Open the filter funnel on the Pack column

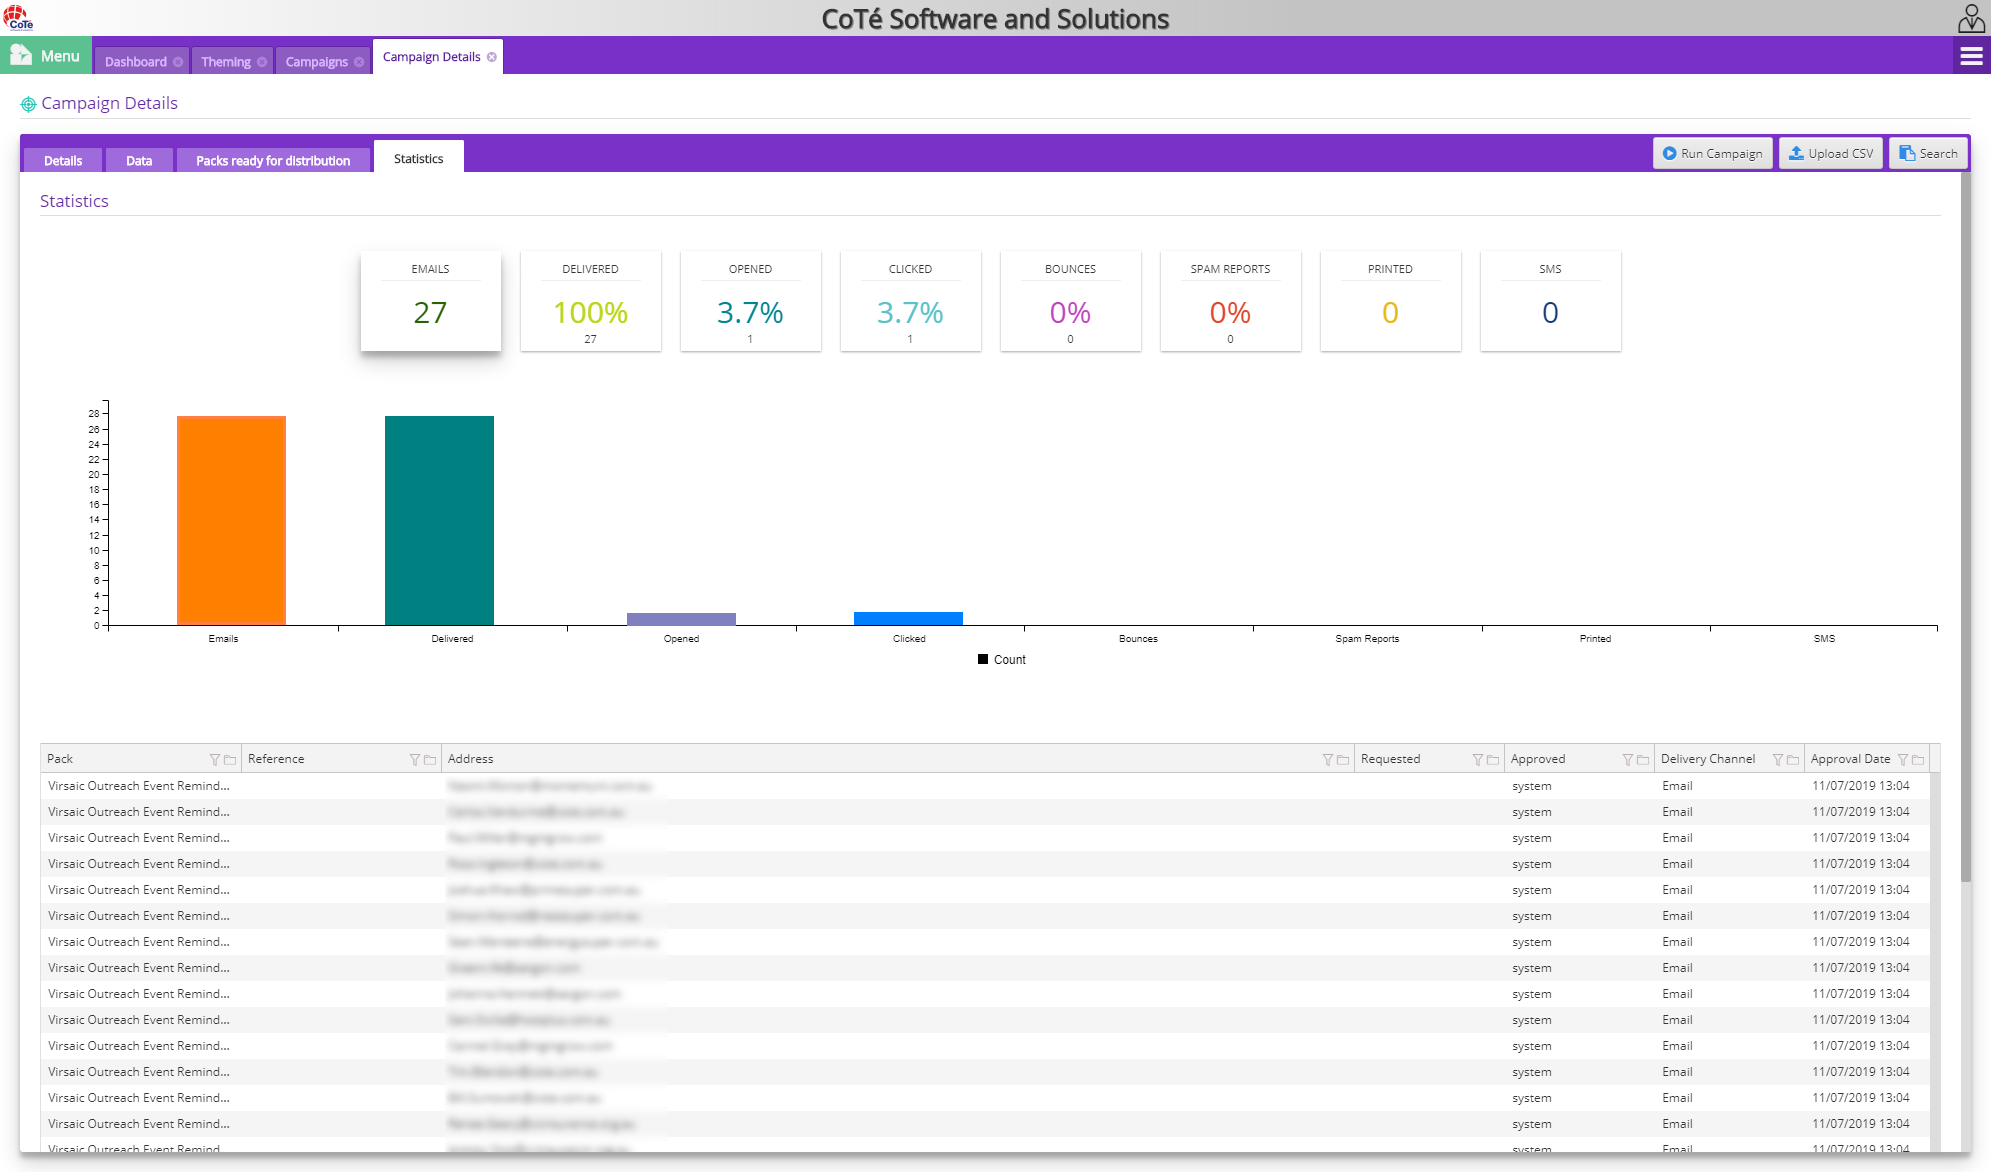(215, 759)
